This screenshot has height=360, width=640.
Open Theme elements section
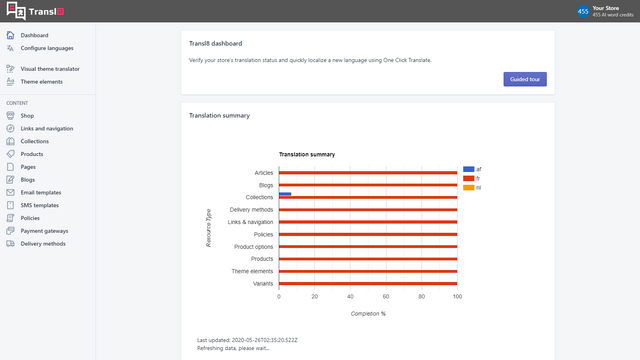point(42,82)
